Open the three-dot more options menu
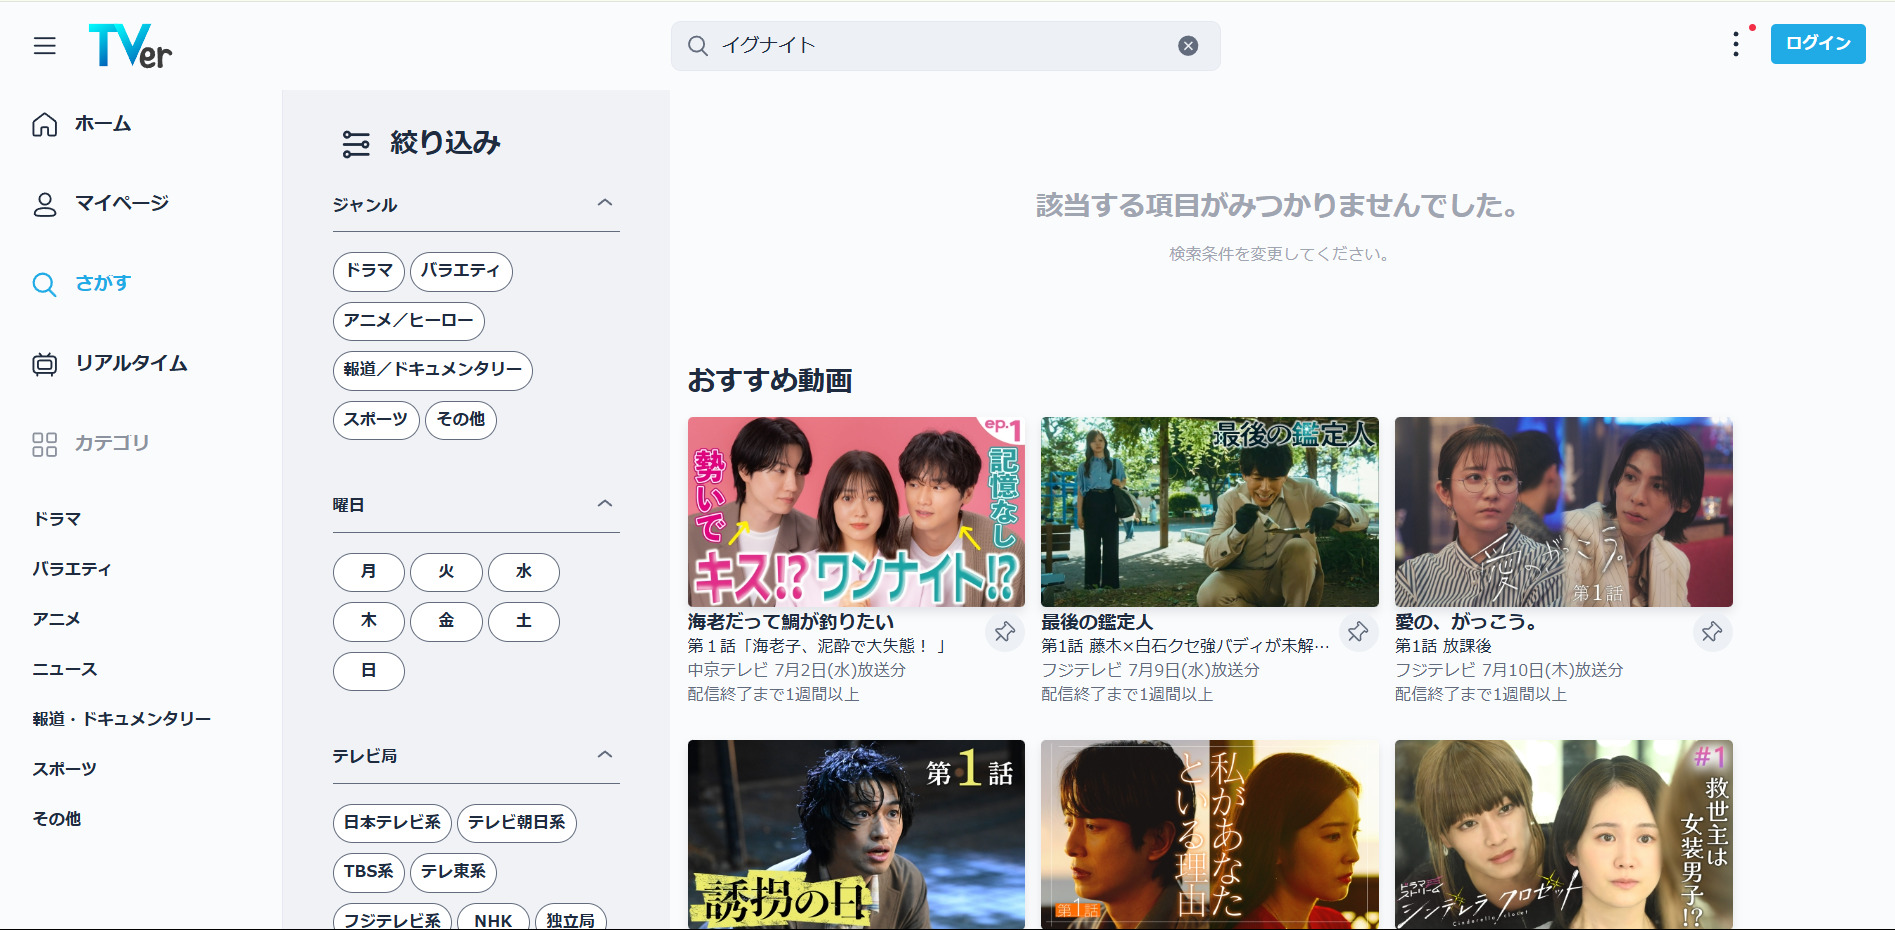 point(1736,44)
